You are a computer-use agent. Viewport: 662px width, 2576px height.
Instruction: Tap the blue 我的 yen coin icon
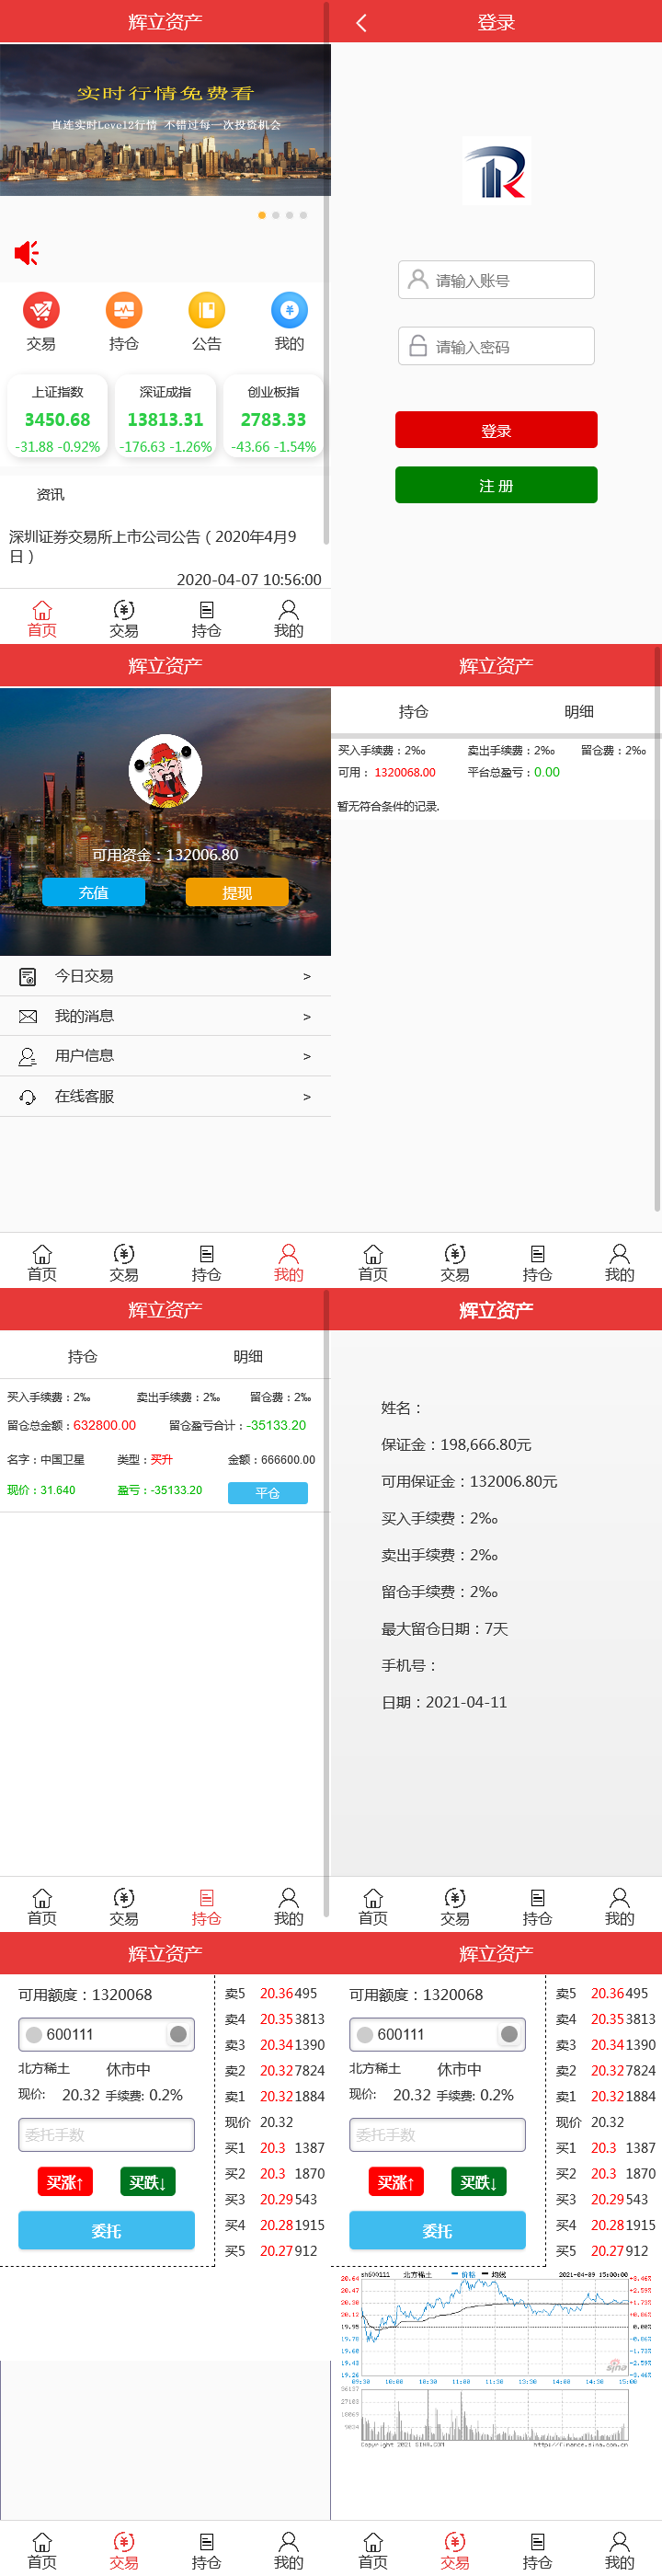point(289,311)
